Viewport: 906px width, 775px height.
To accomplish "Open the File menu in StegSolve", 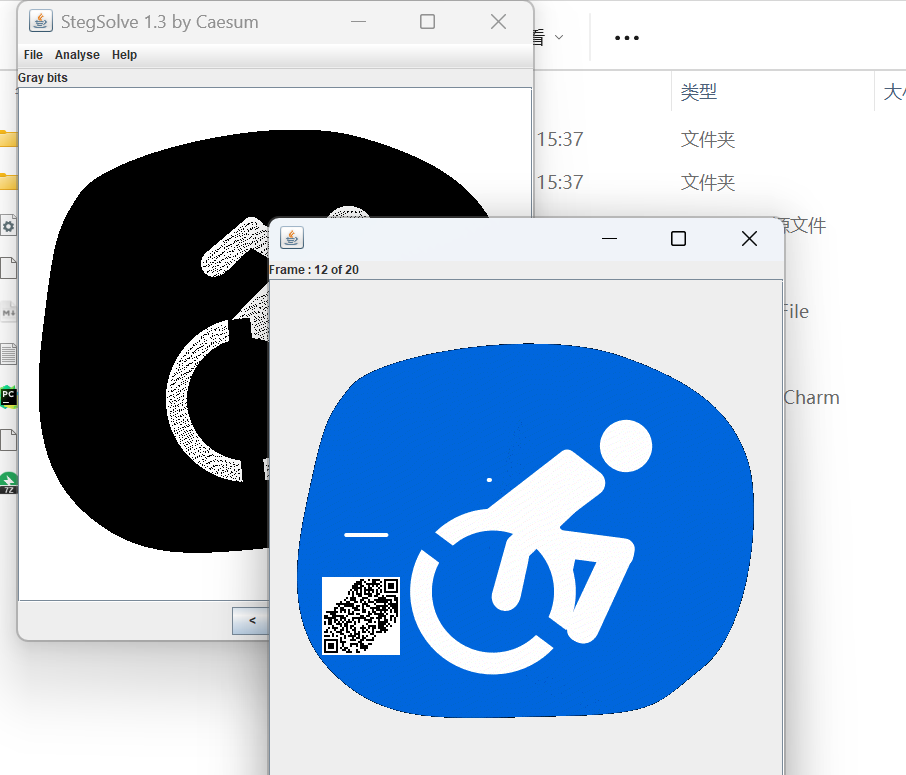I will pos(33,55).
